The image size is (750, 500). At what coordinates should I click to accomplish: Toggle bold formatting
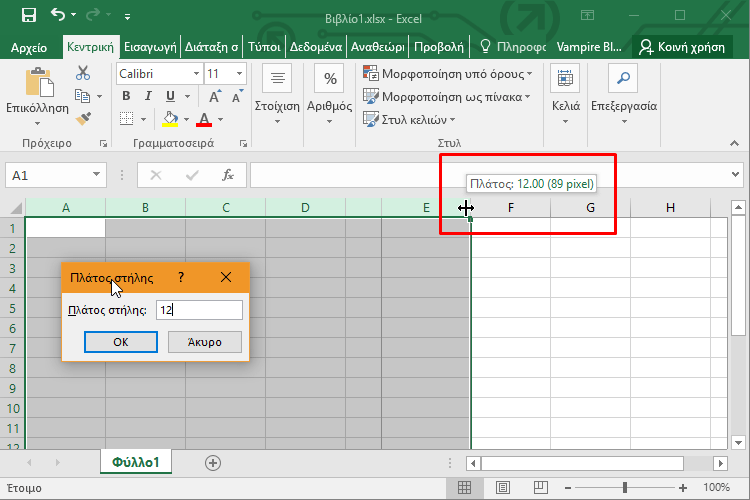pos(126,96)
